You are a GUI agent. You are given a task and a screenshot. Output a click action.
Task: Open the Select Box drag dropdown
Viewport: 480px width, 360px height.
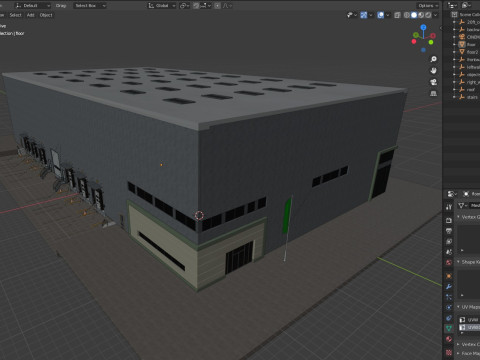tap(90, 6)
